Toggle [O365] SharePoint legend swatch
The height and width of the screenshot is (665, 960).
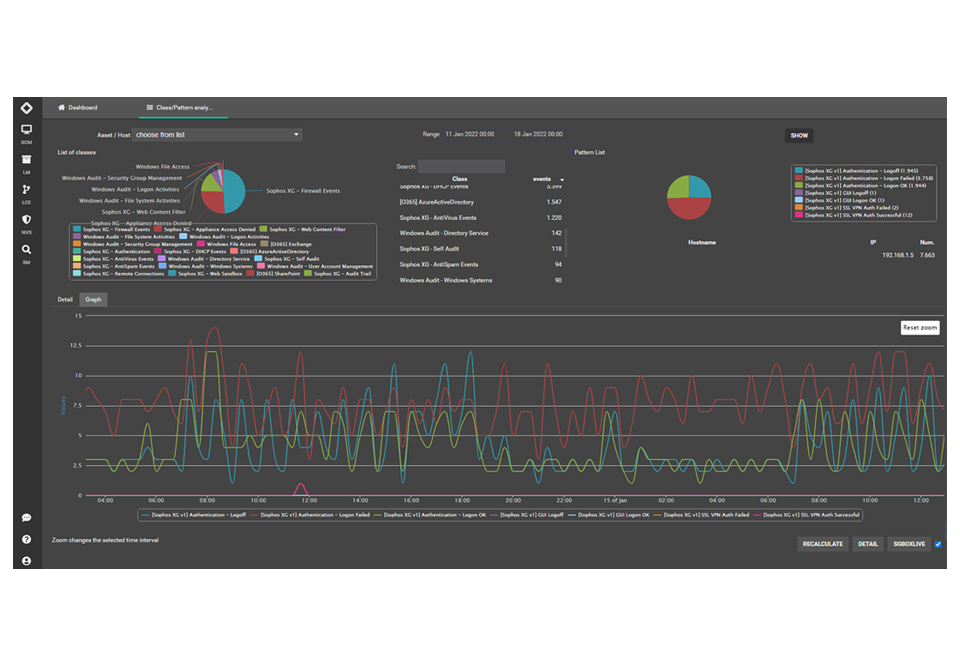pos(250,273)
